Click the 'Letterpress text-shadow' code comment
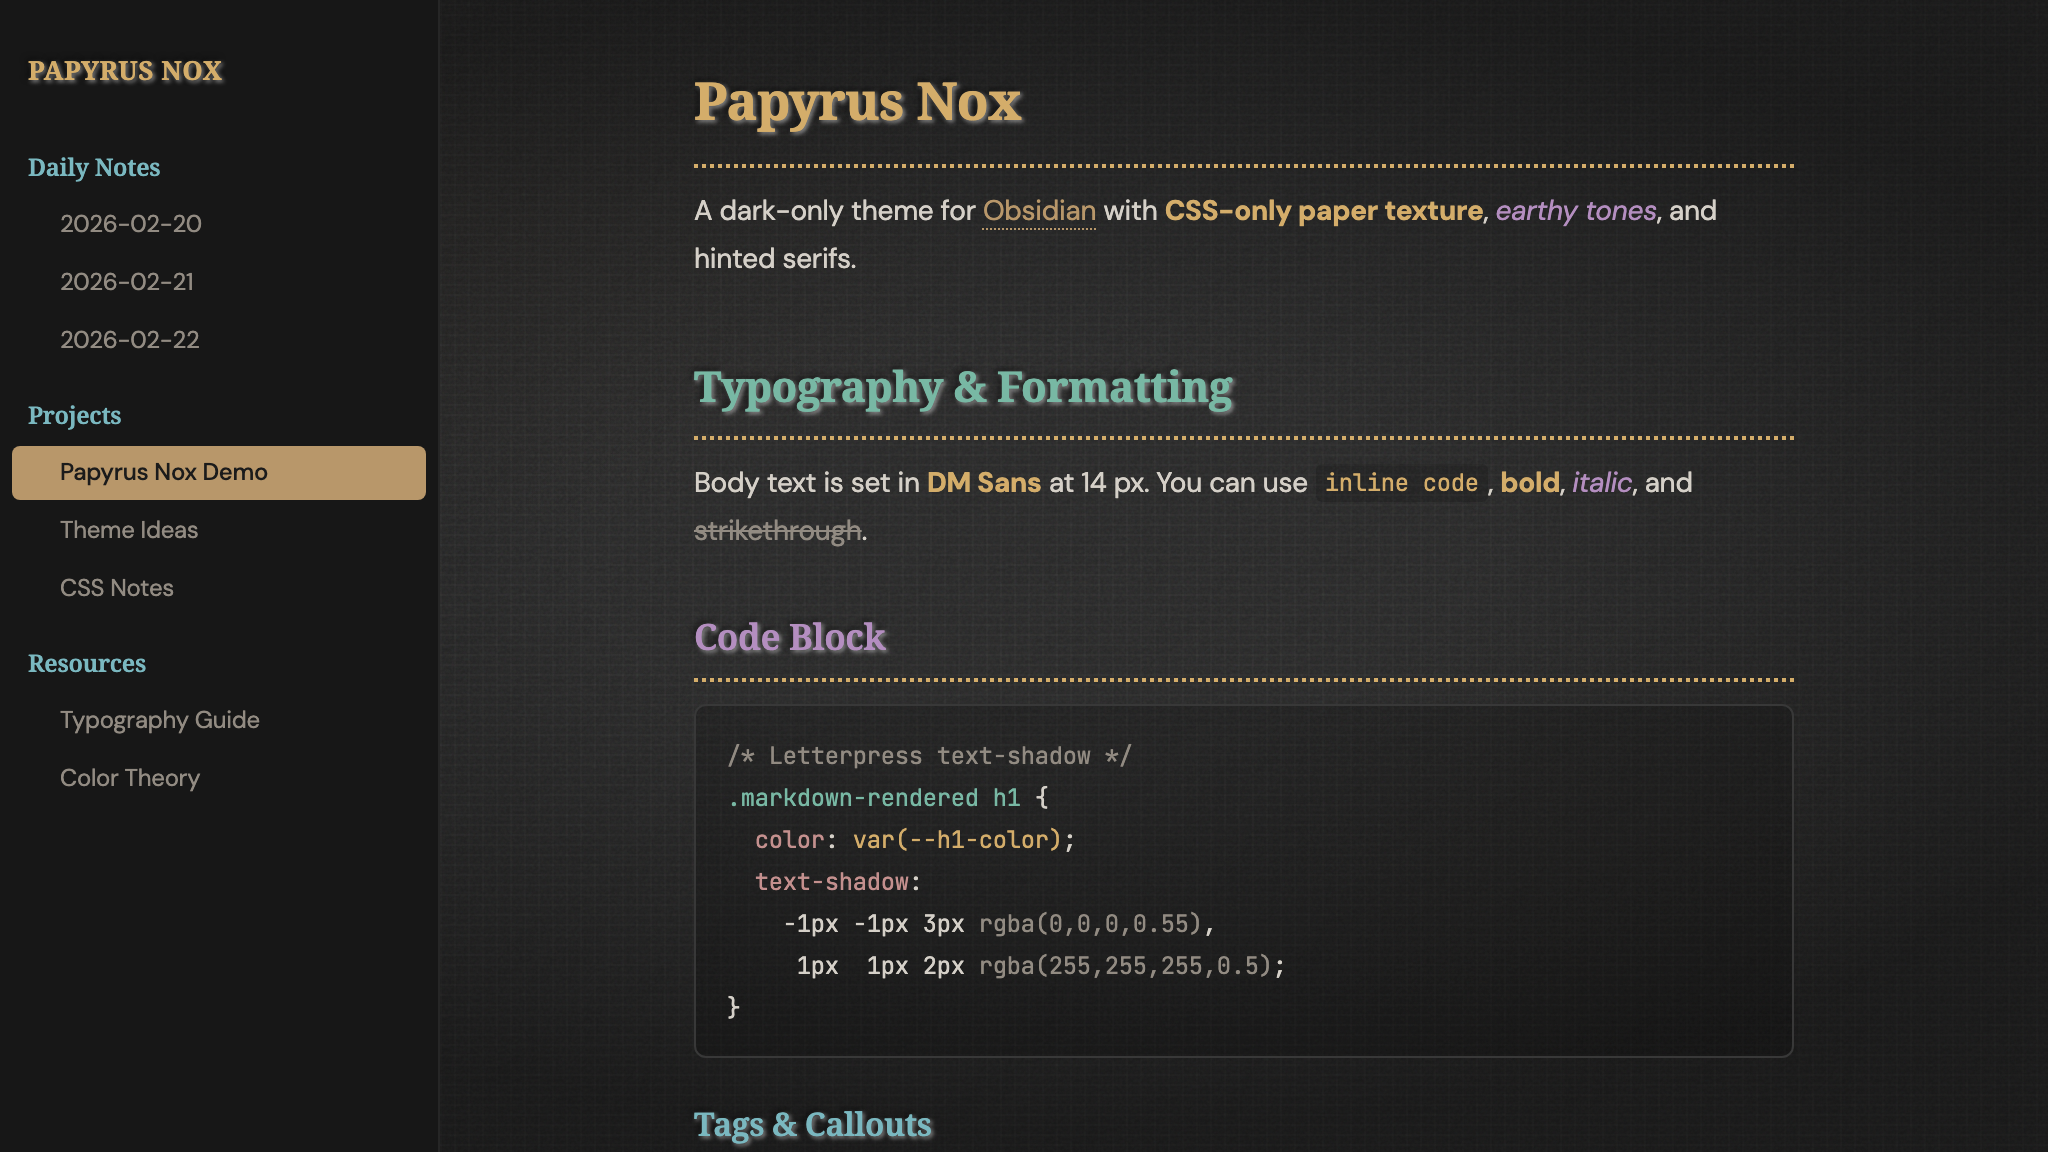The width and height of the screenshot is (2048, 1152). (930, 756)
